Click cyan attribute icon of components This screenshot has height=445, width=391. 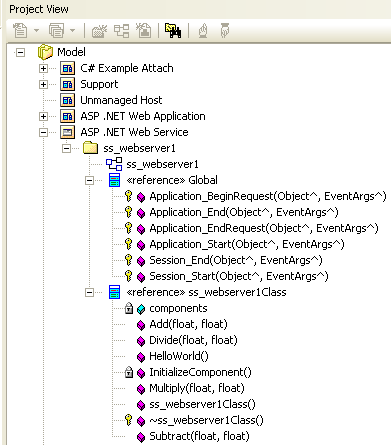pos(141,310)
